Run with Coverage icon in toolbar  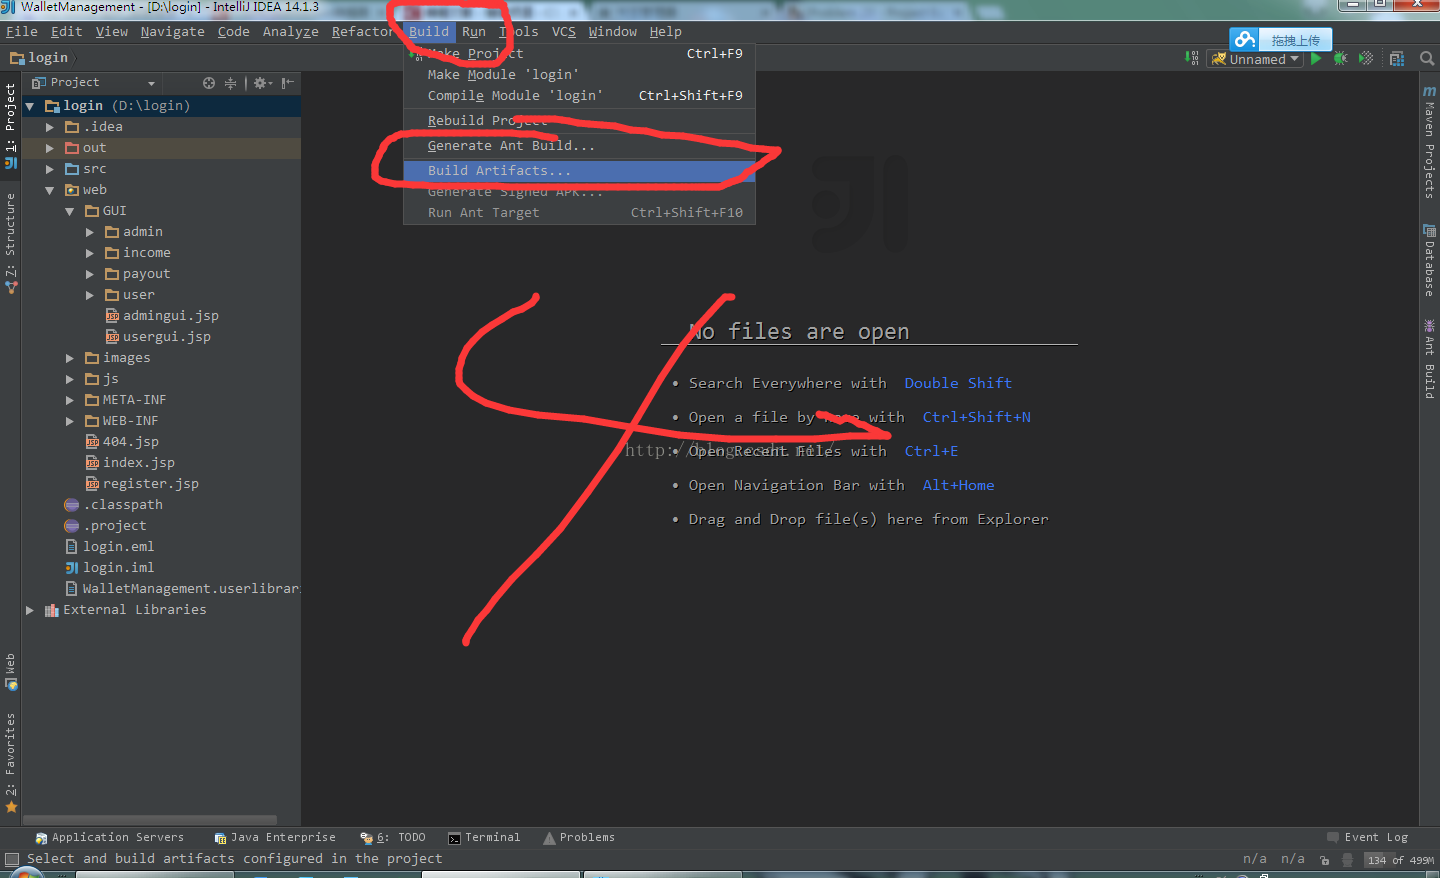coord(1366,59)
